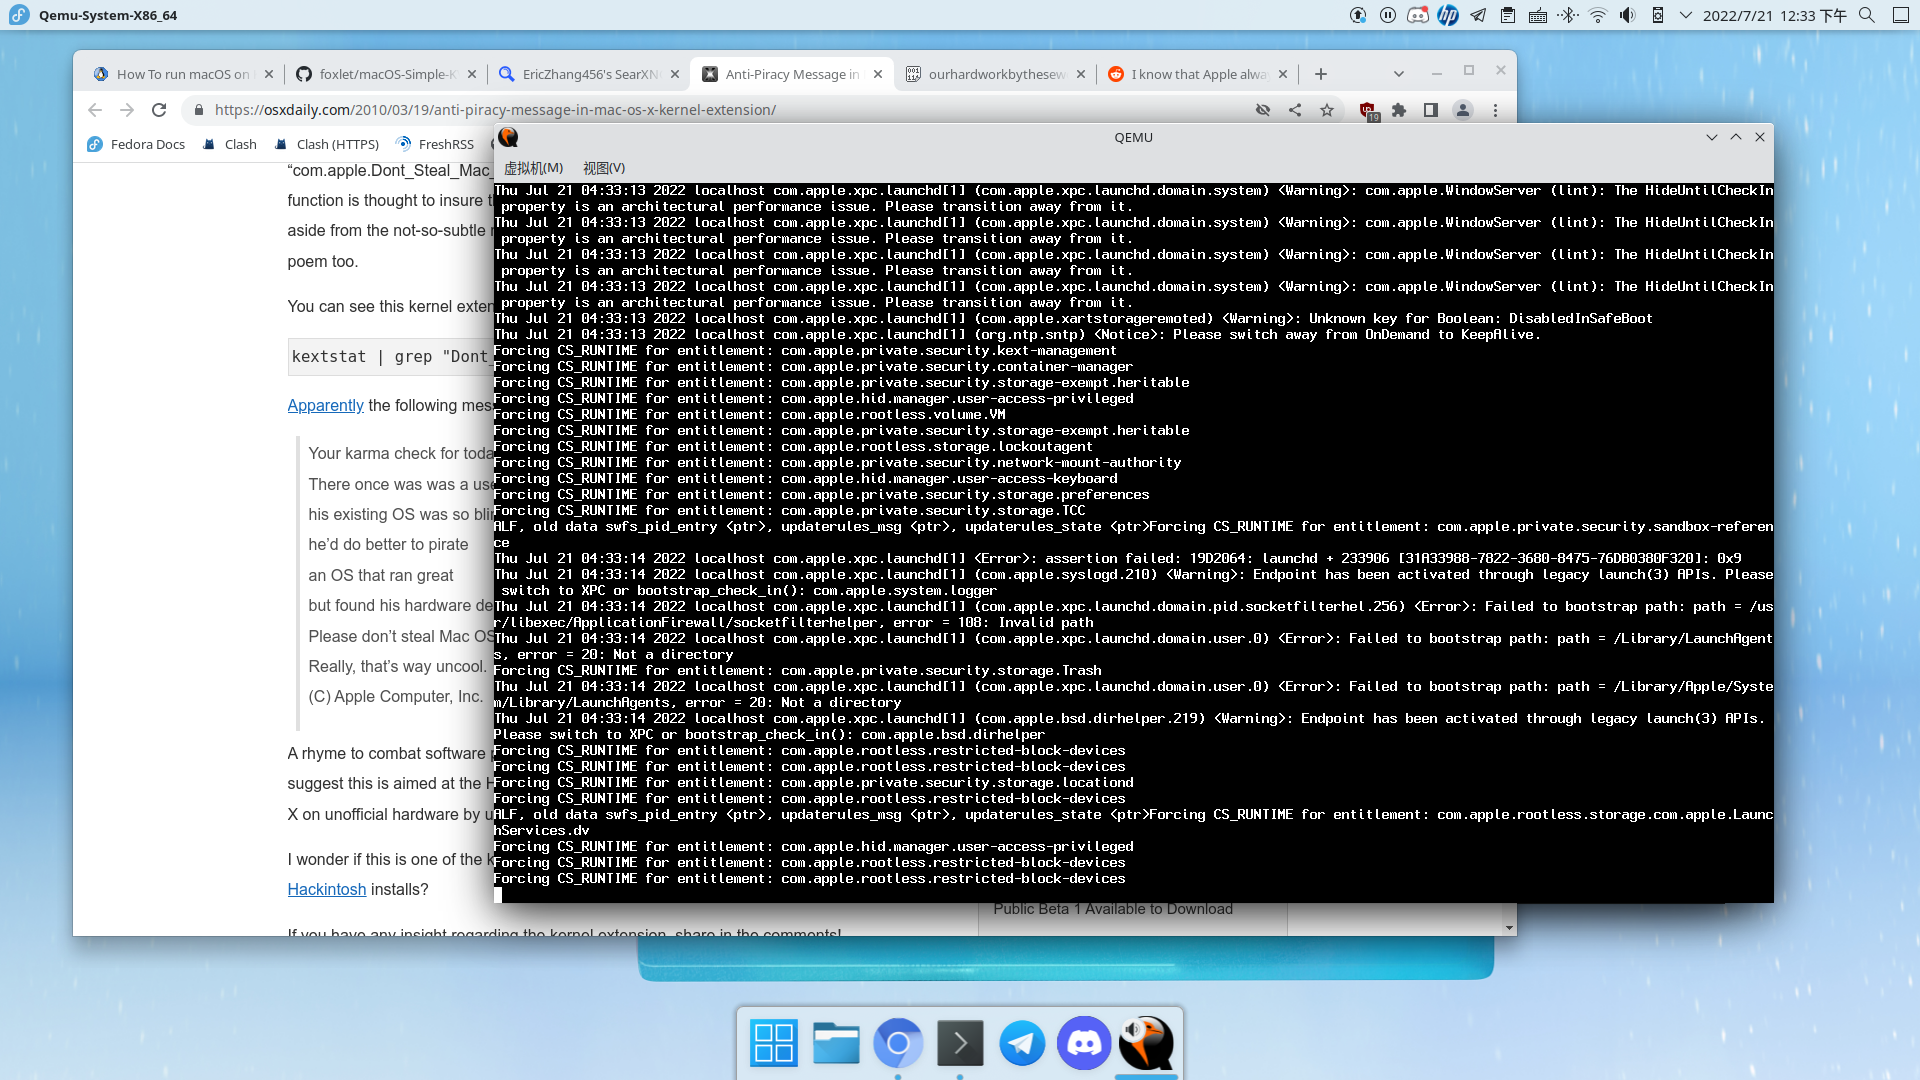Image resolution: width=1920 pixels, height=1080 pixels.
Task: Click the share page icon in address bar
Action: pos(1295,111)
